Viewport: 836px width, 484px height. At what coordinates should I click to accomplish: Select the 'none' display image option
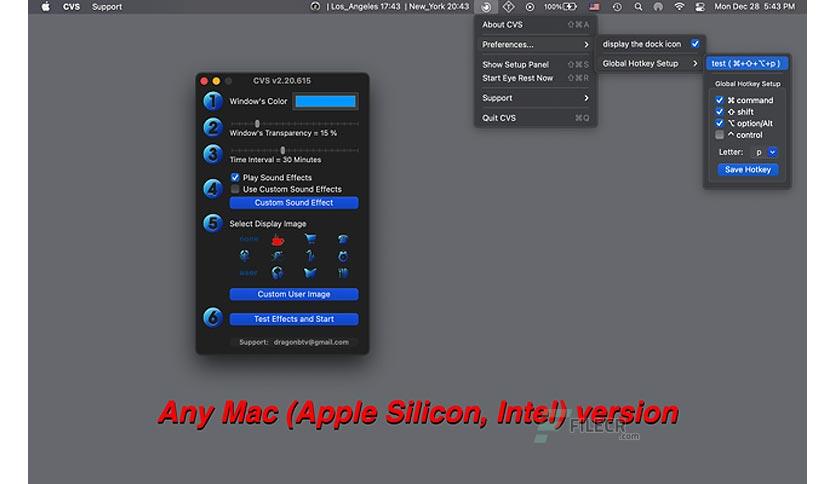(x=248, y=239)
